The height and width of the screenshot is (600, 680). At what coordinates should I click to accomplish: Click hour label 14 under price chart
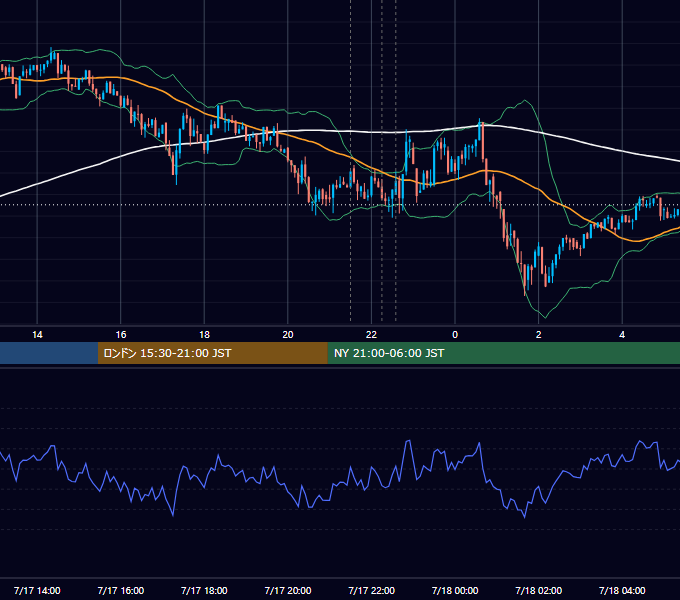(37, 335)
